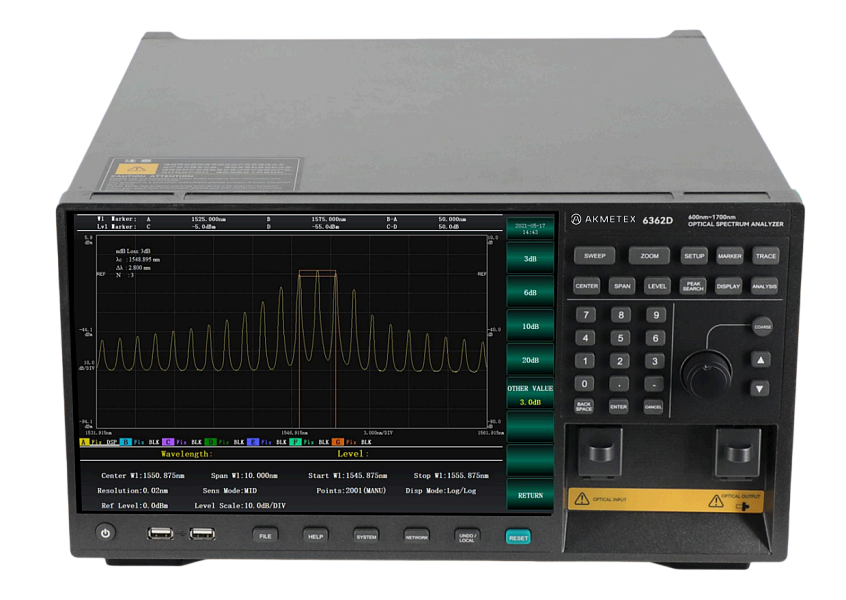The image size is (846, 600).
Task: Confirm with the ENTER key
Action: pos(618,407)
